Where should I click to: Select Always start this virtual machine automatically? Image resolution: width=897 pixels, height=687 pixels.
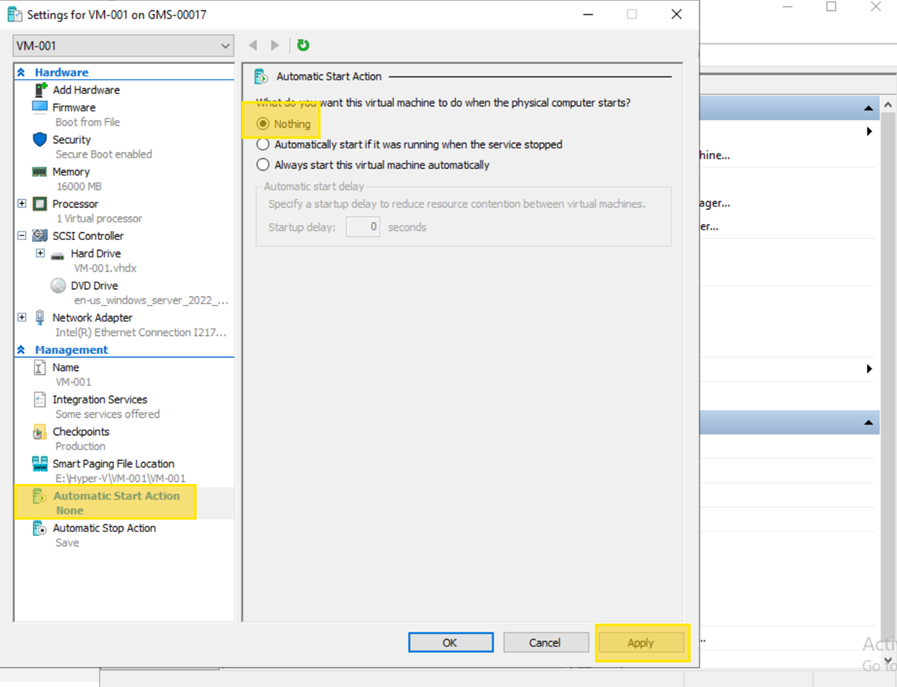pos(263,165)
